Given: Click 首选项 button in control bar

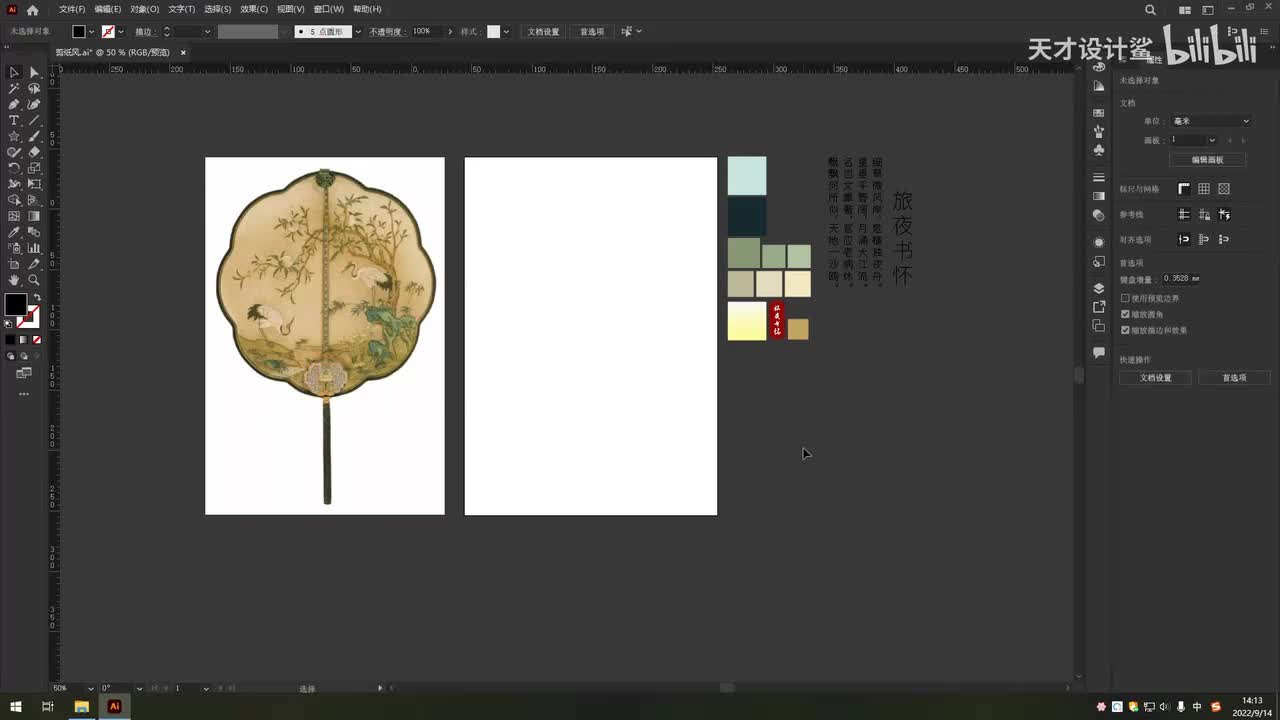Looking at the screenshot, I should point(592,32).
